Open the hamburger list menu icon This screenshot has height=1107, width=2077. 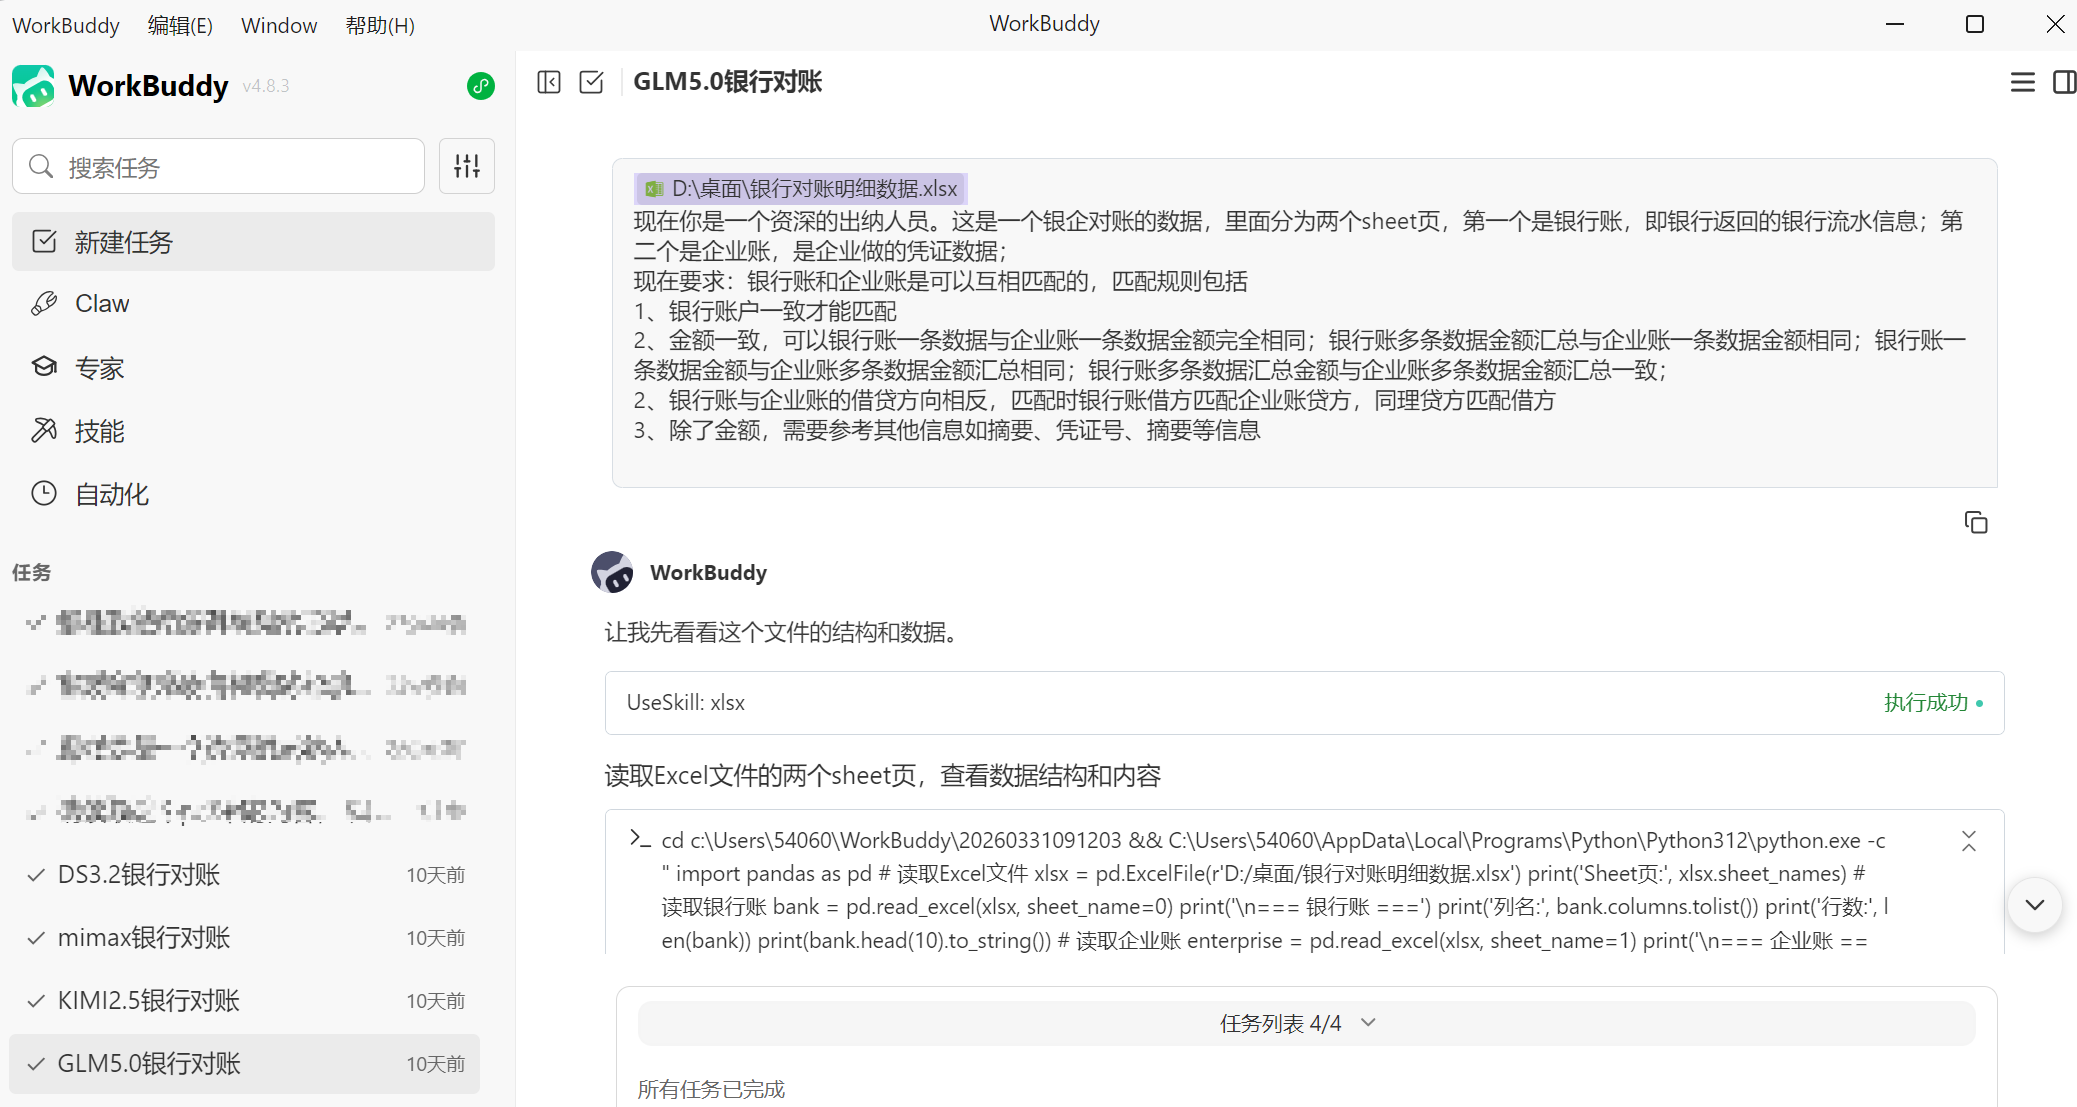tap(2022, 82)
